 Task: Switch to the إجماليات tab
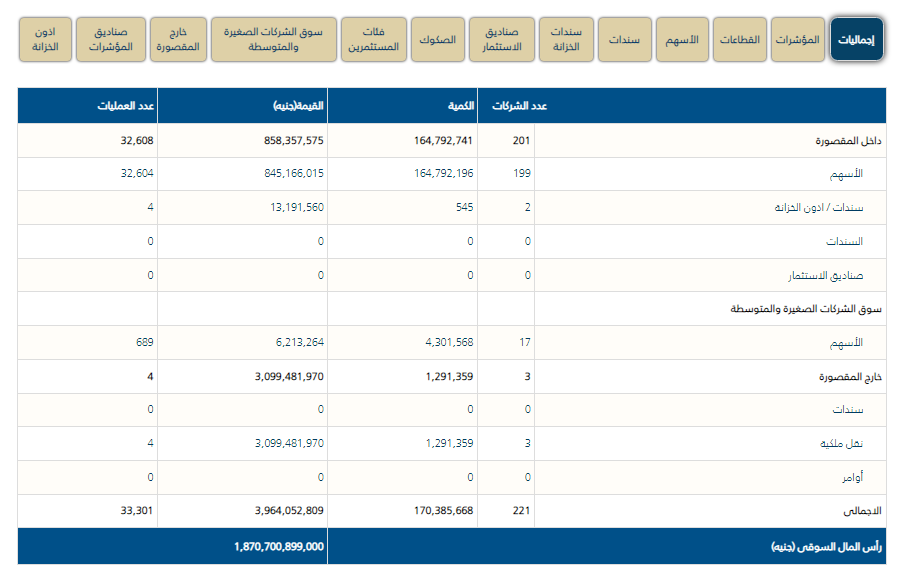tap(857, 39)
